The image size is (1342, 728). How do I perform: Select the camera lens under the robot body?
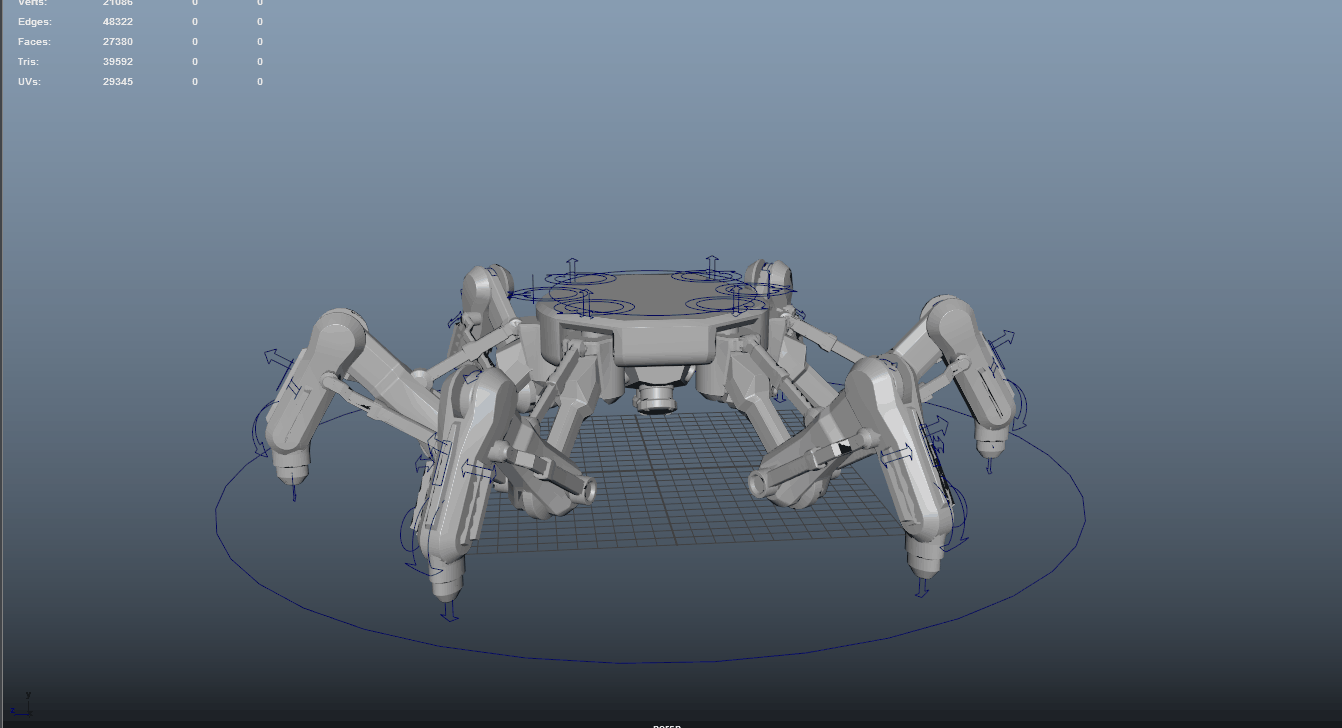tap(656, 399)
